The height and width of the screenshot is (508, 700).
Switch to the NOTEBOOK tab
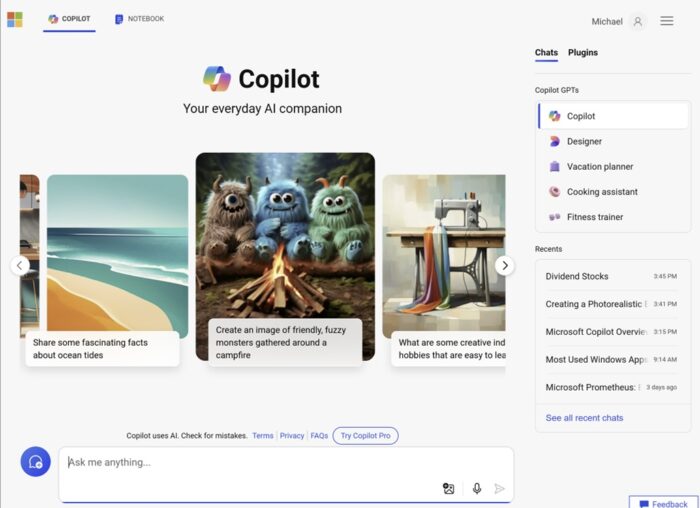click(140, 19)
